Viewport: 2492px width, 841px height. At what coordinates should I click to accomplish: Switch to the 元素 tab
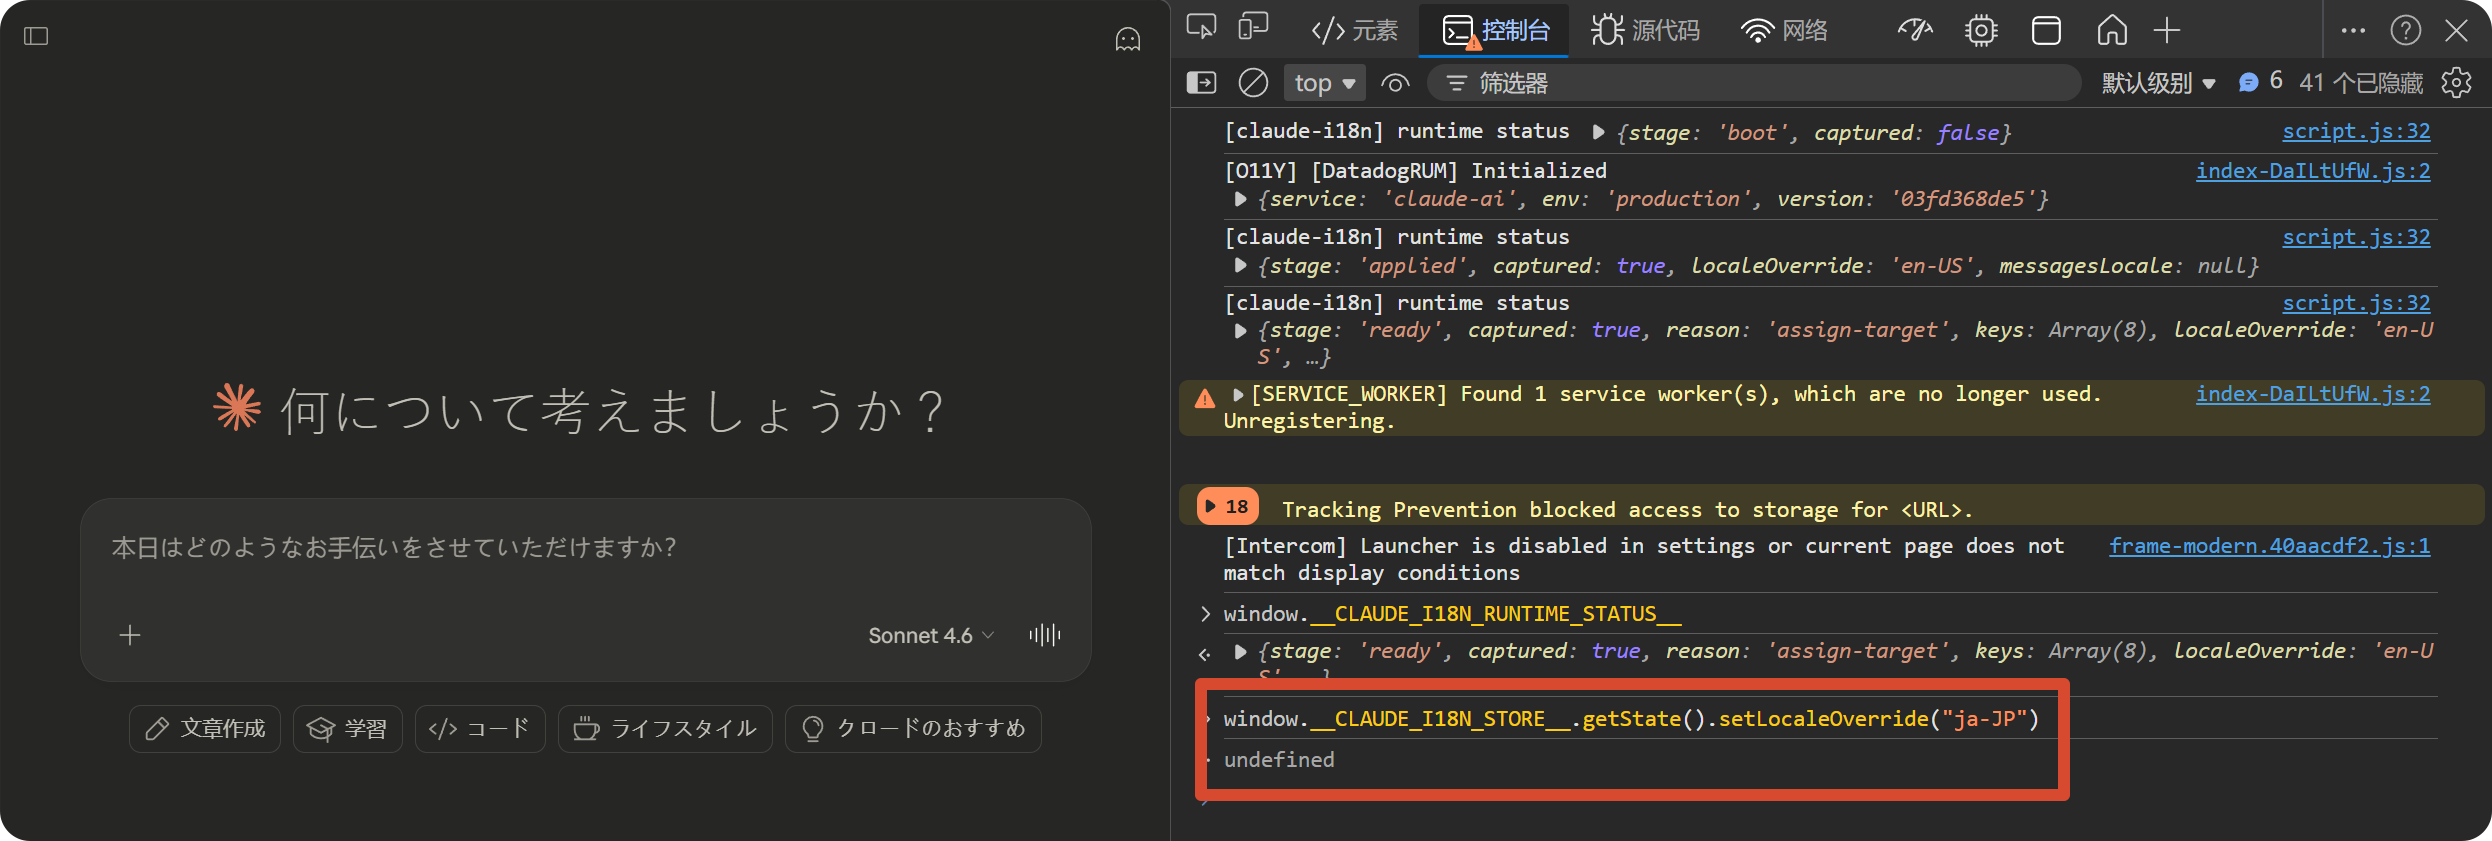tap(1354, 31)
